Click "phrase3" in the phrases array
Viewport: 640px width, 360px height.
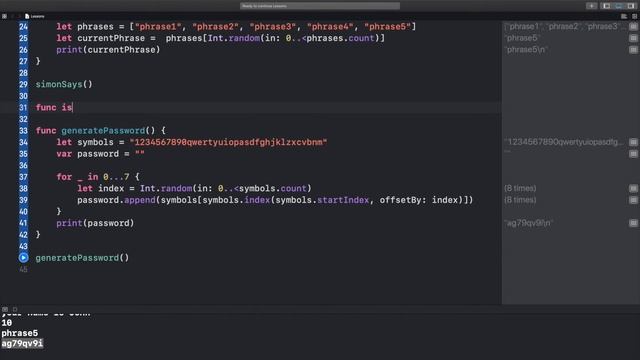(x=273, y=27)
